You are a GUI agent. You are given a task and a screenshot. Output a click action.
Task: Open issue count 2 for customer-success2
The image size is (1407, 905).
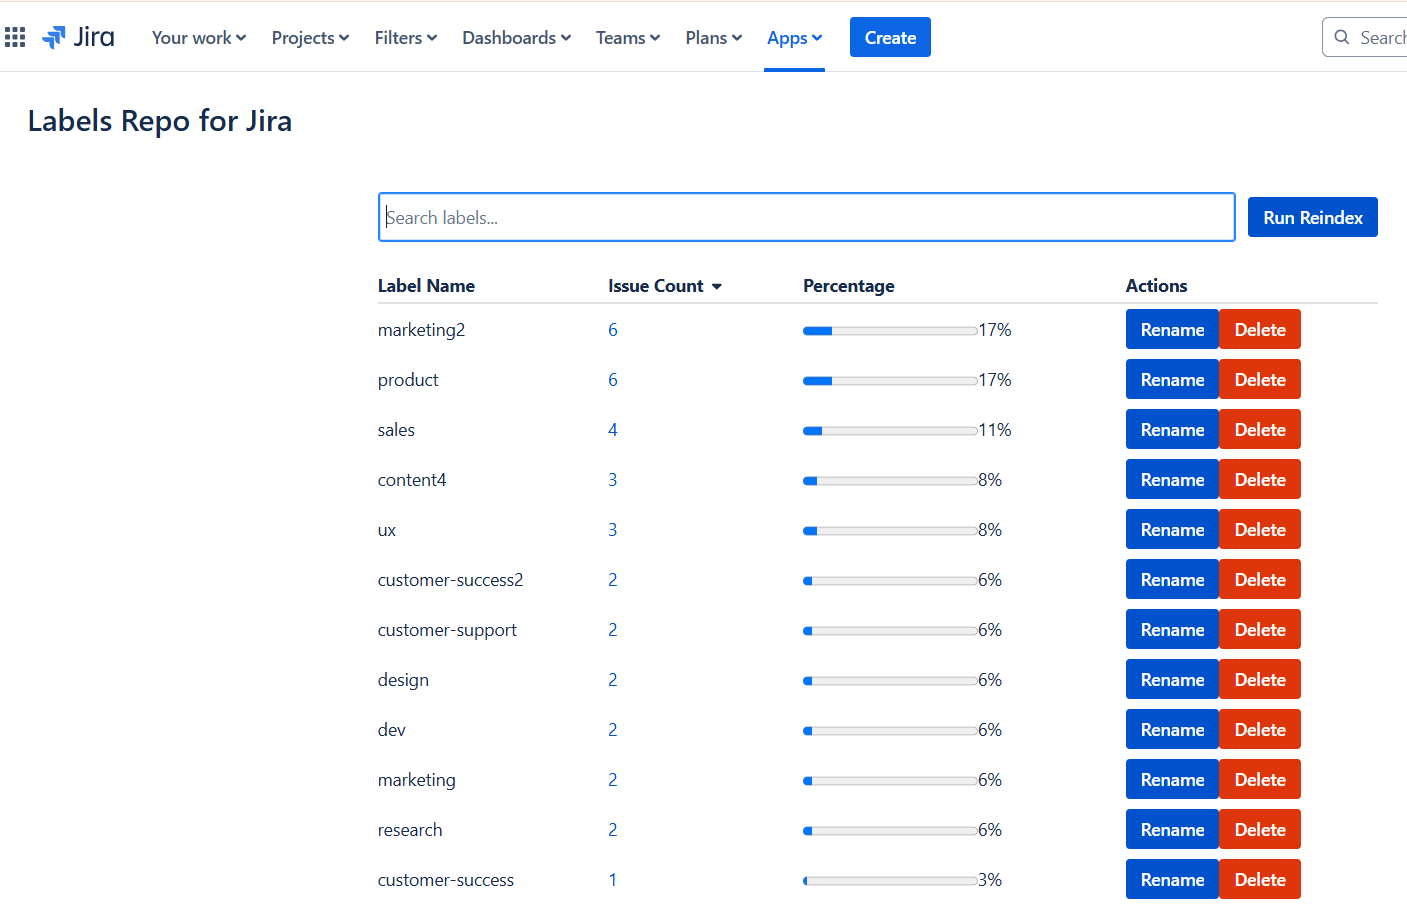point(613,580)
